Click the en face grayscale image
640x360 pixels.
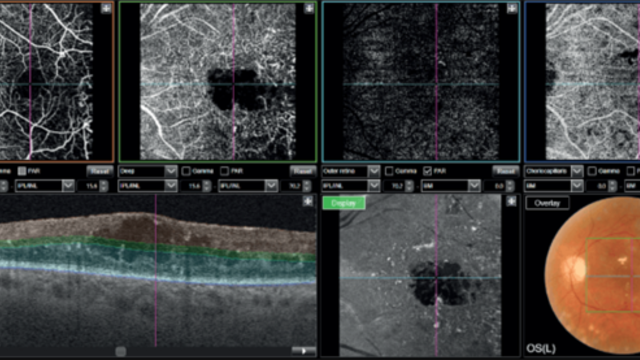[420, 275]
